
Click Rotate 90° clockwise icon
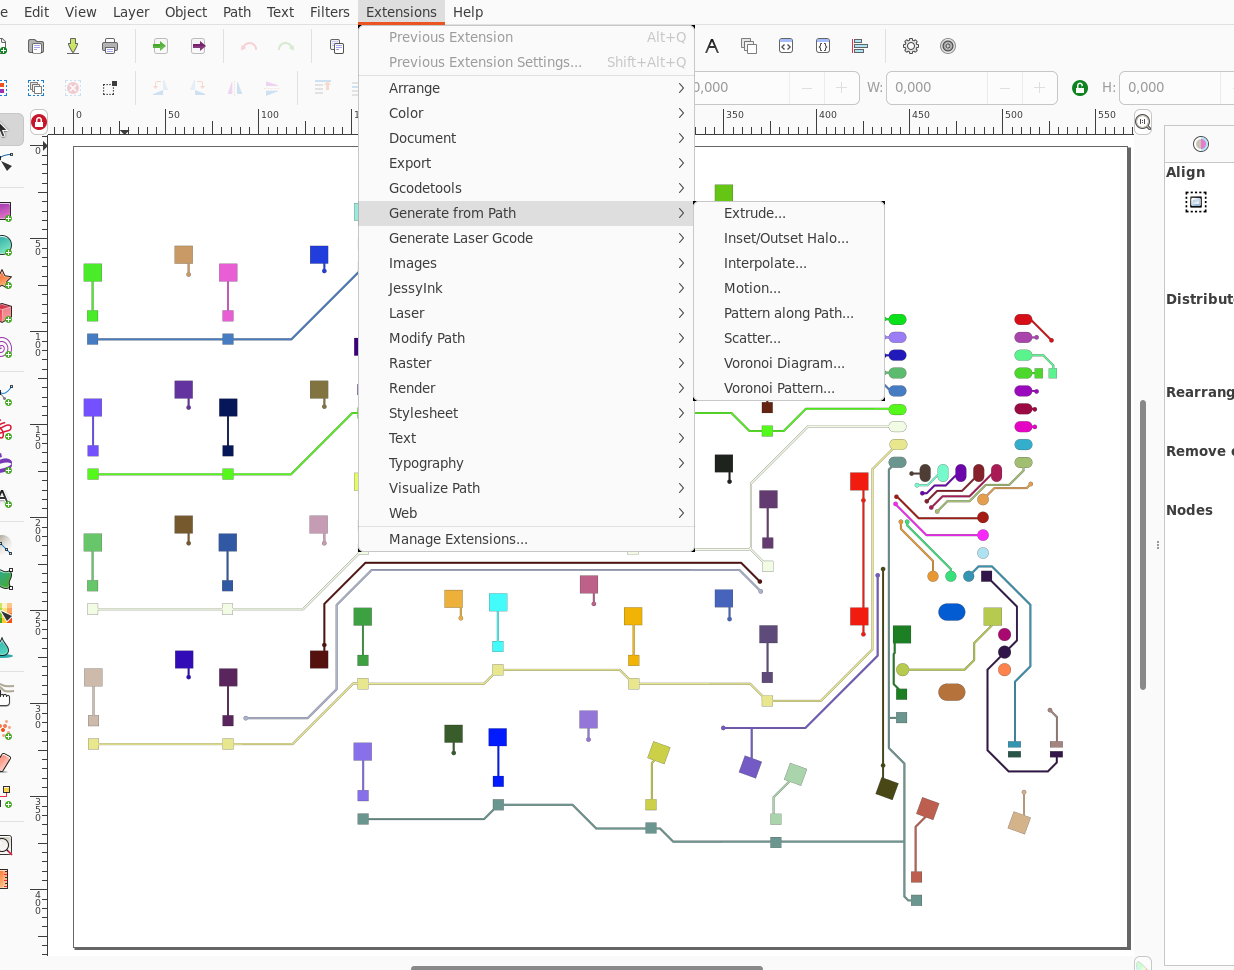198,88
